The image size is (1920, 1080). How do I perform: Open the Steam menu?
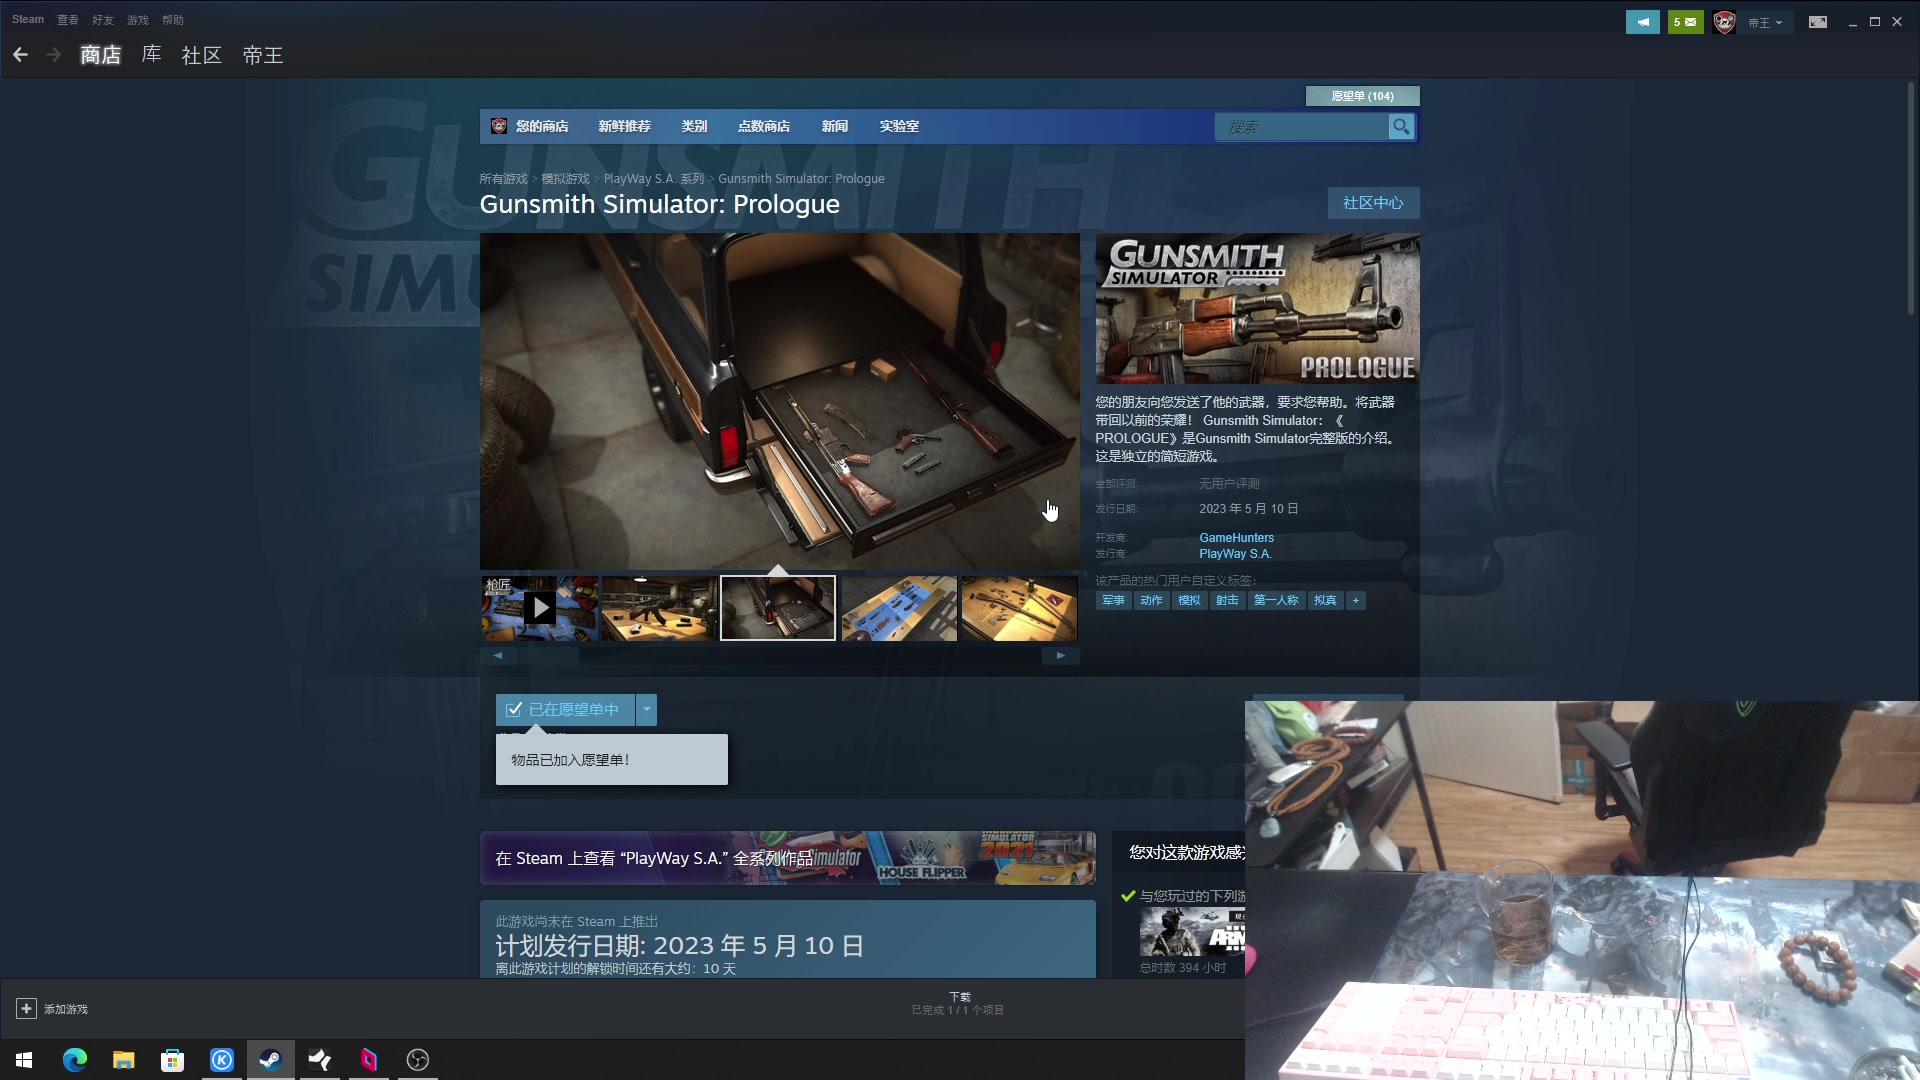[28, 20]
